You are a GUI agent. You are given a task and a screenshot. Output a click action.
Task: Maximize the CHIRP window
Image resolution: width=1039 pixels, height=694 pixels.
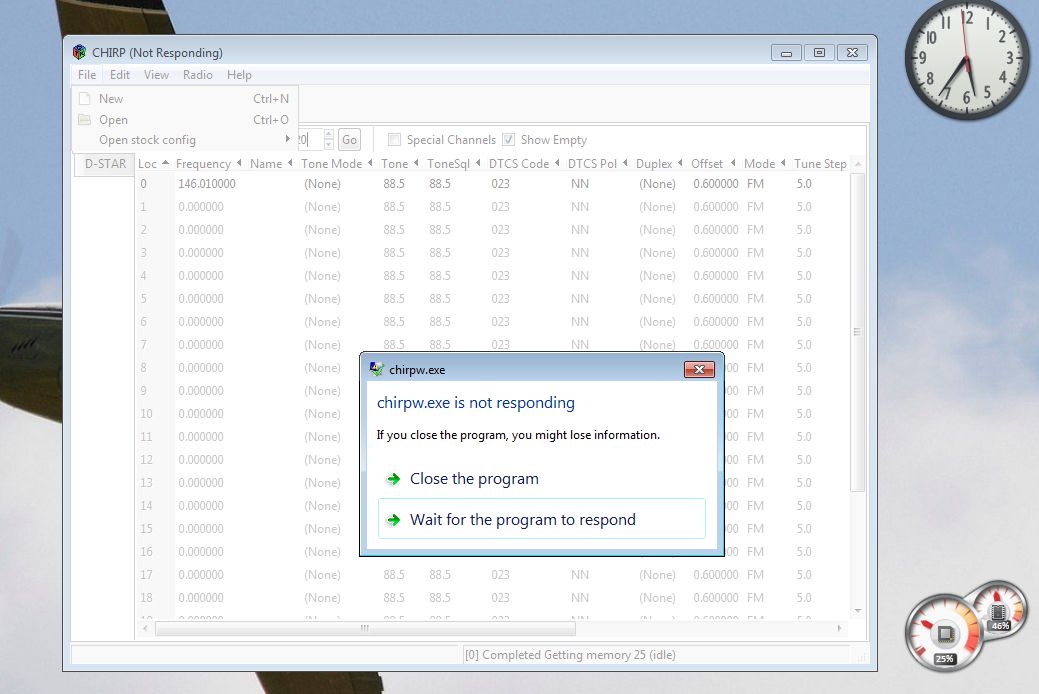pyautogui.click(x=820, y=52)
